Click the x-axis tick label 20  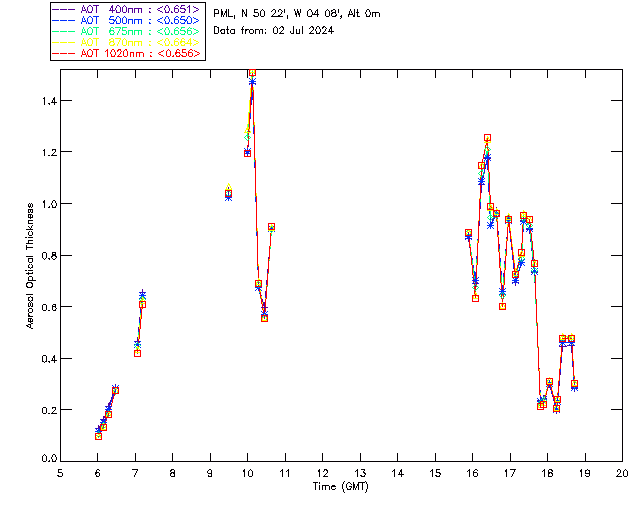tap(622, 473)
